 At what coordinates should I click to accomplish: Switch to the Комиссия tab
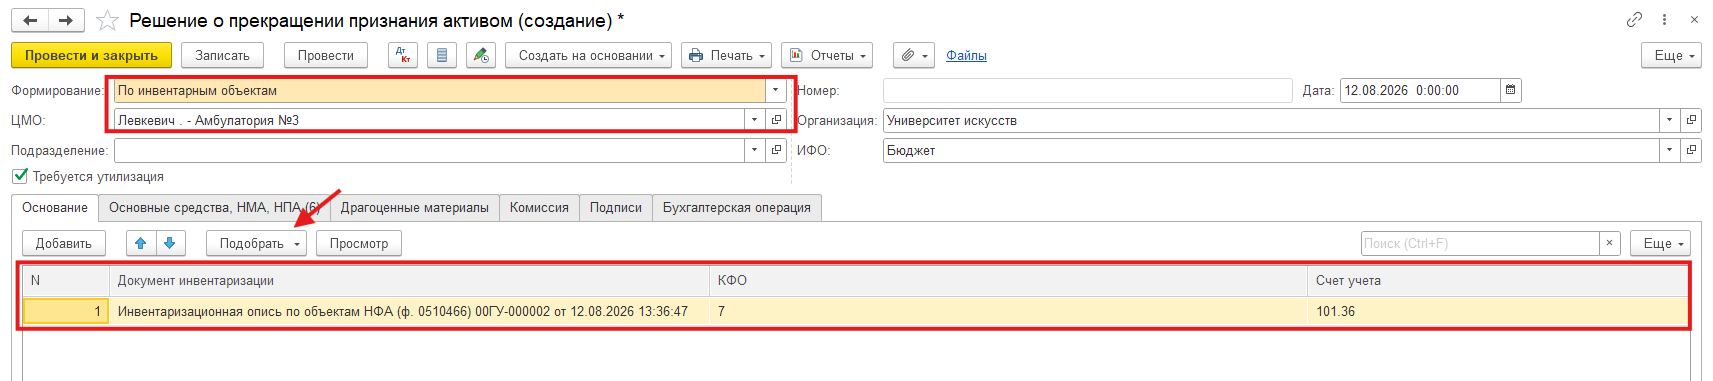(x=539, y=207)
